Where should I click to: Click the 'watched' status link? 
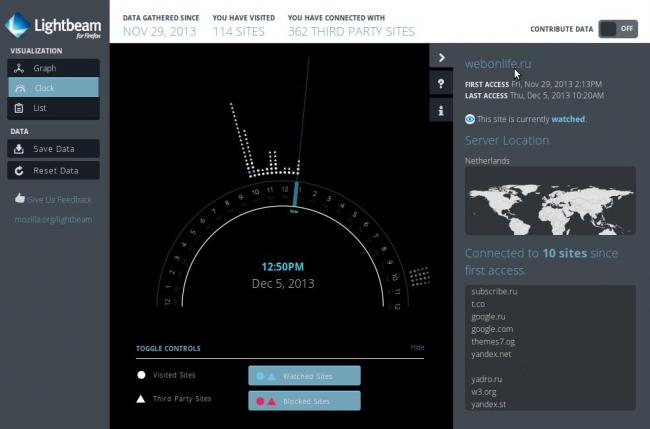coord(568,119)
